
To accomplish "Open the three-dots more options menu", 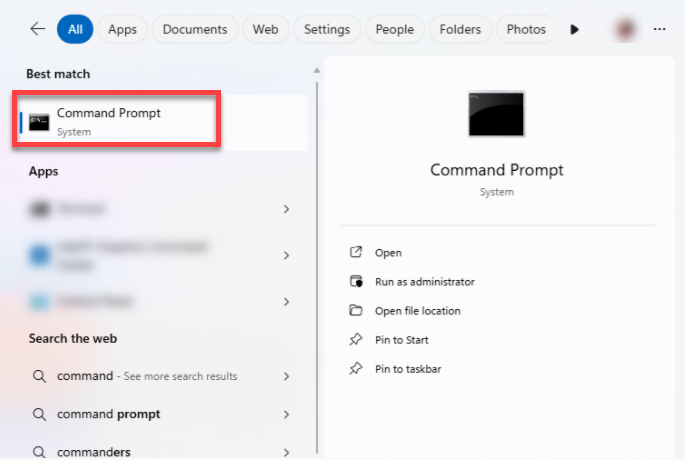I will coord(659,29).
